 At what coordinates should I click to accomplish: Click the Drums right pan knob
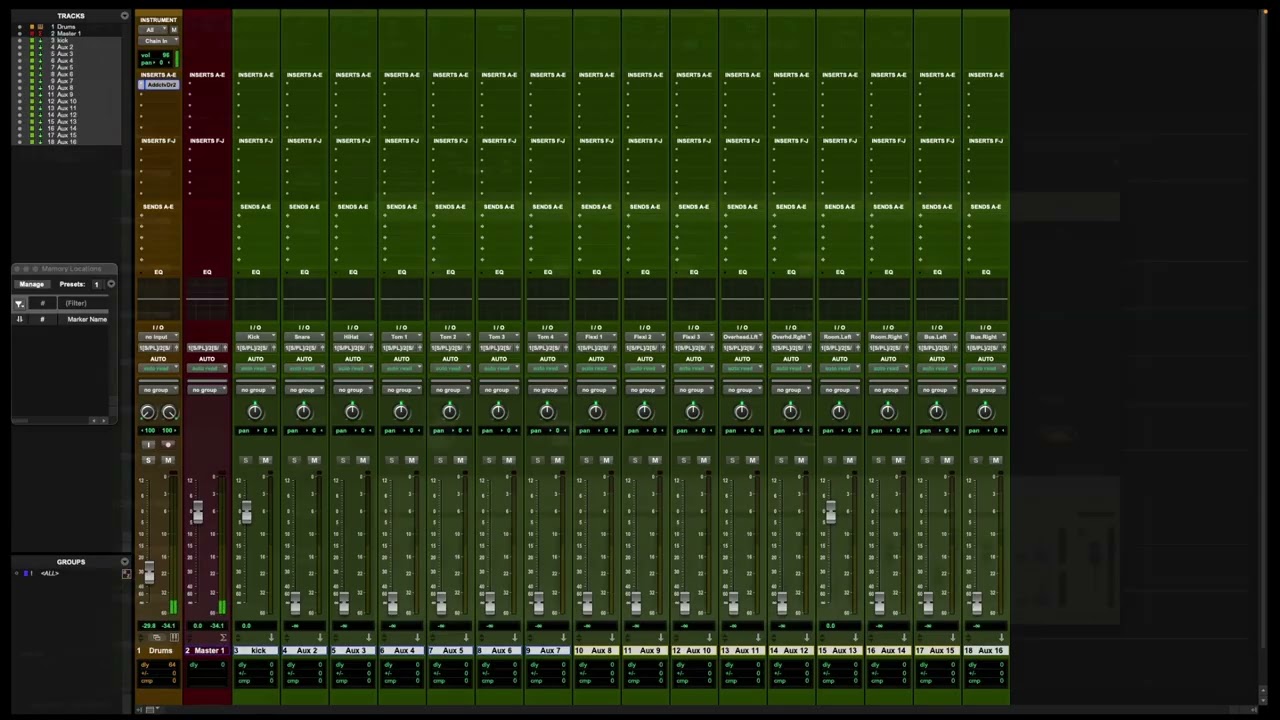169,412
